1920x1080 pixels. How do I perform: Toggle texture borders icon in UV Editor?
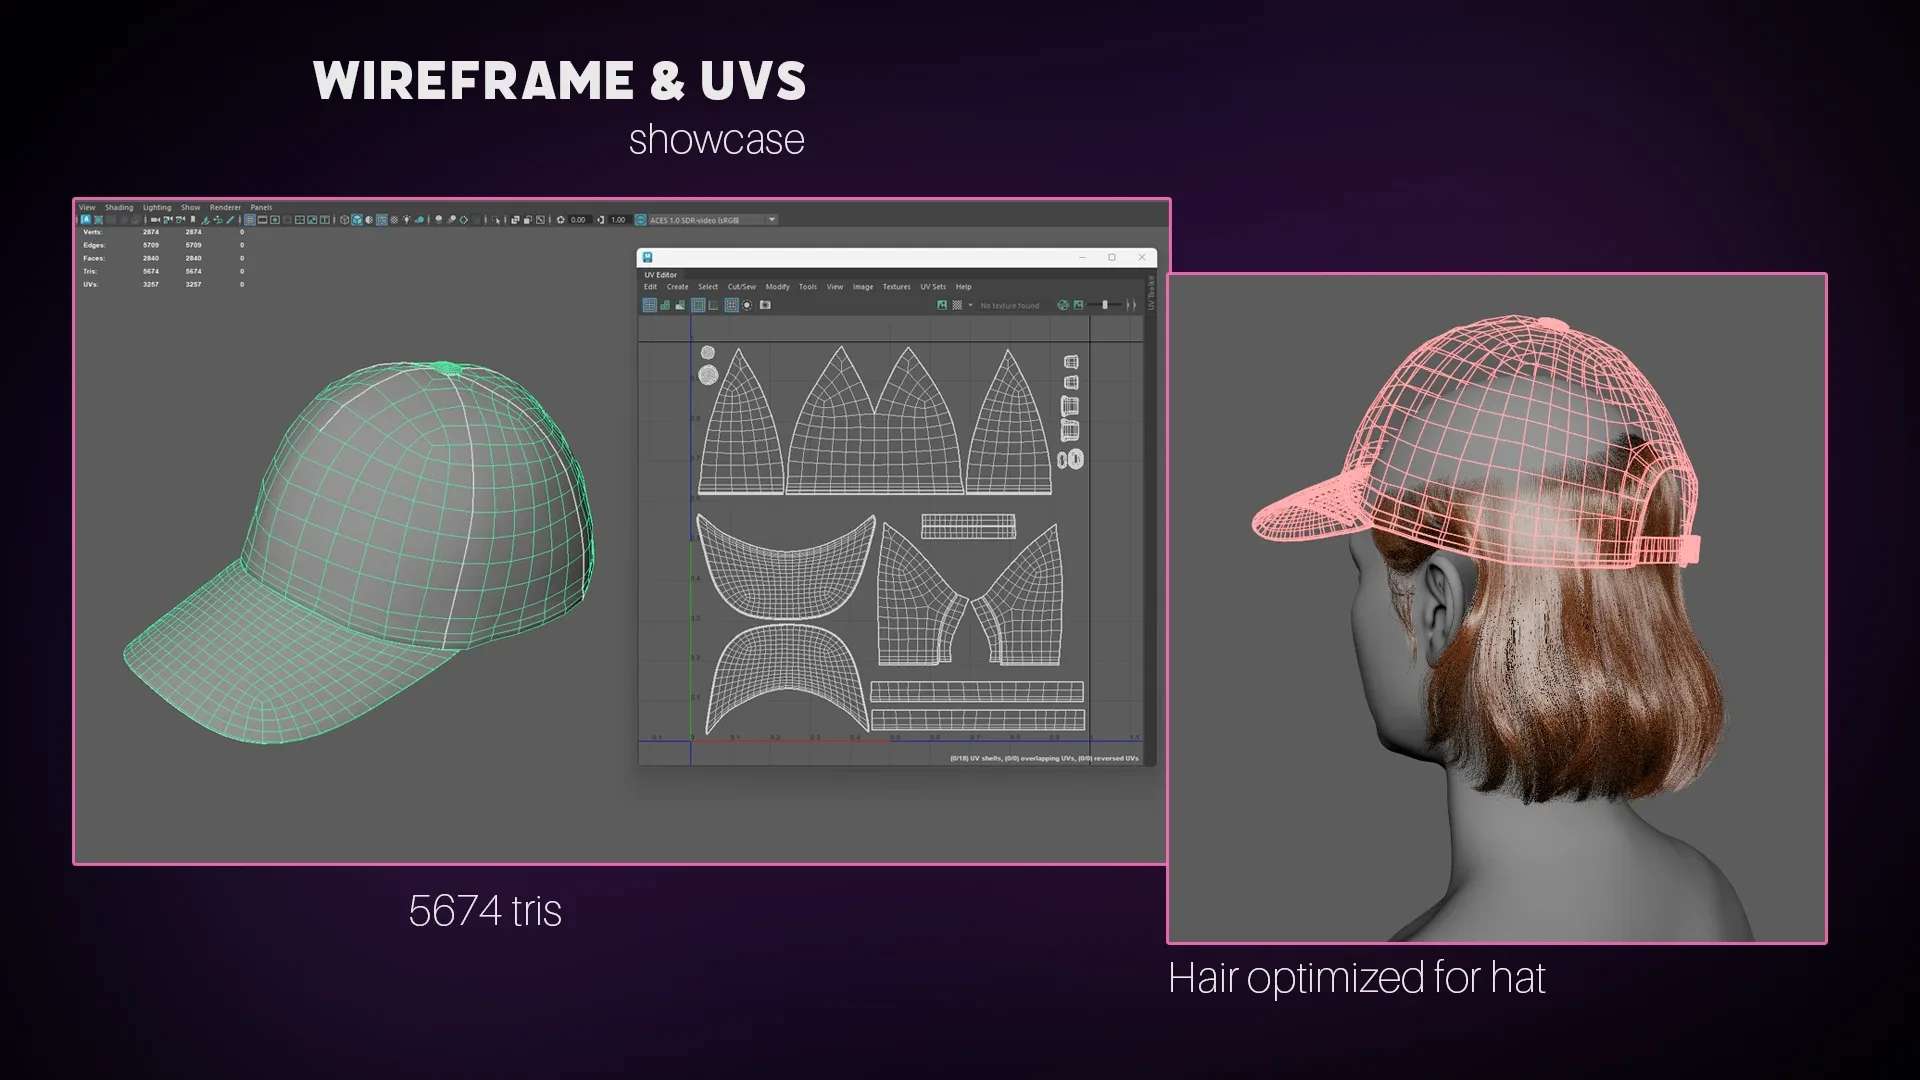pos(698,305)
